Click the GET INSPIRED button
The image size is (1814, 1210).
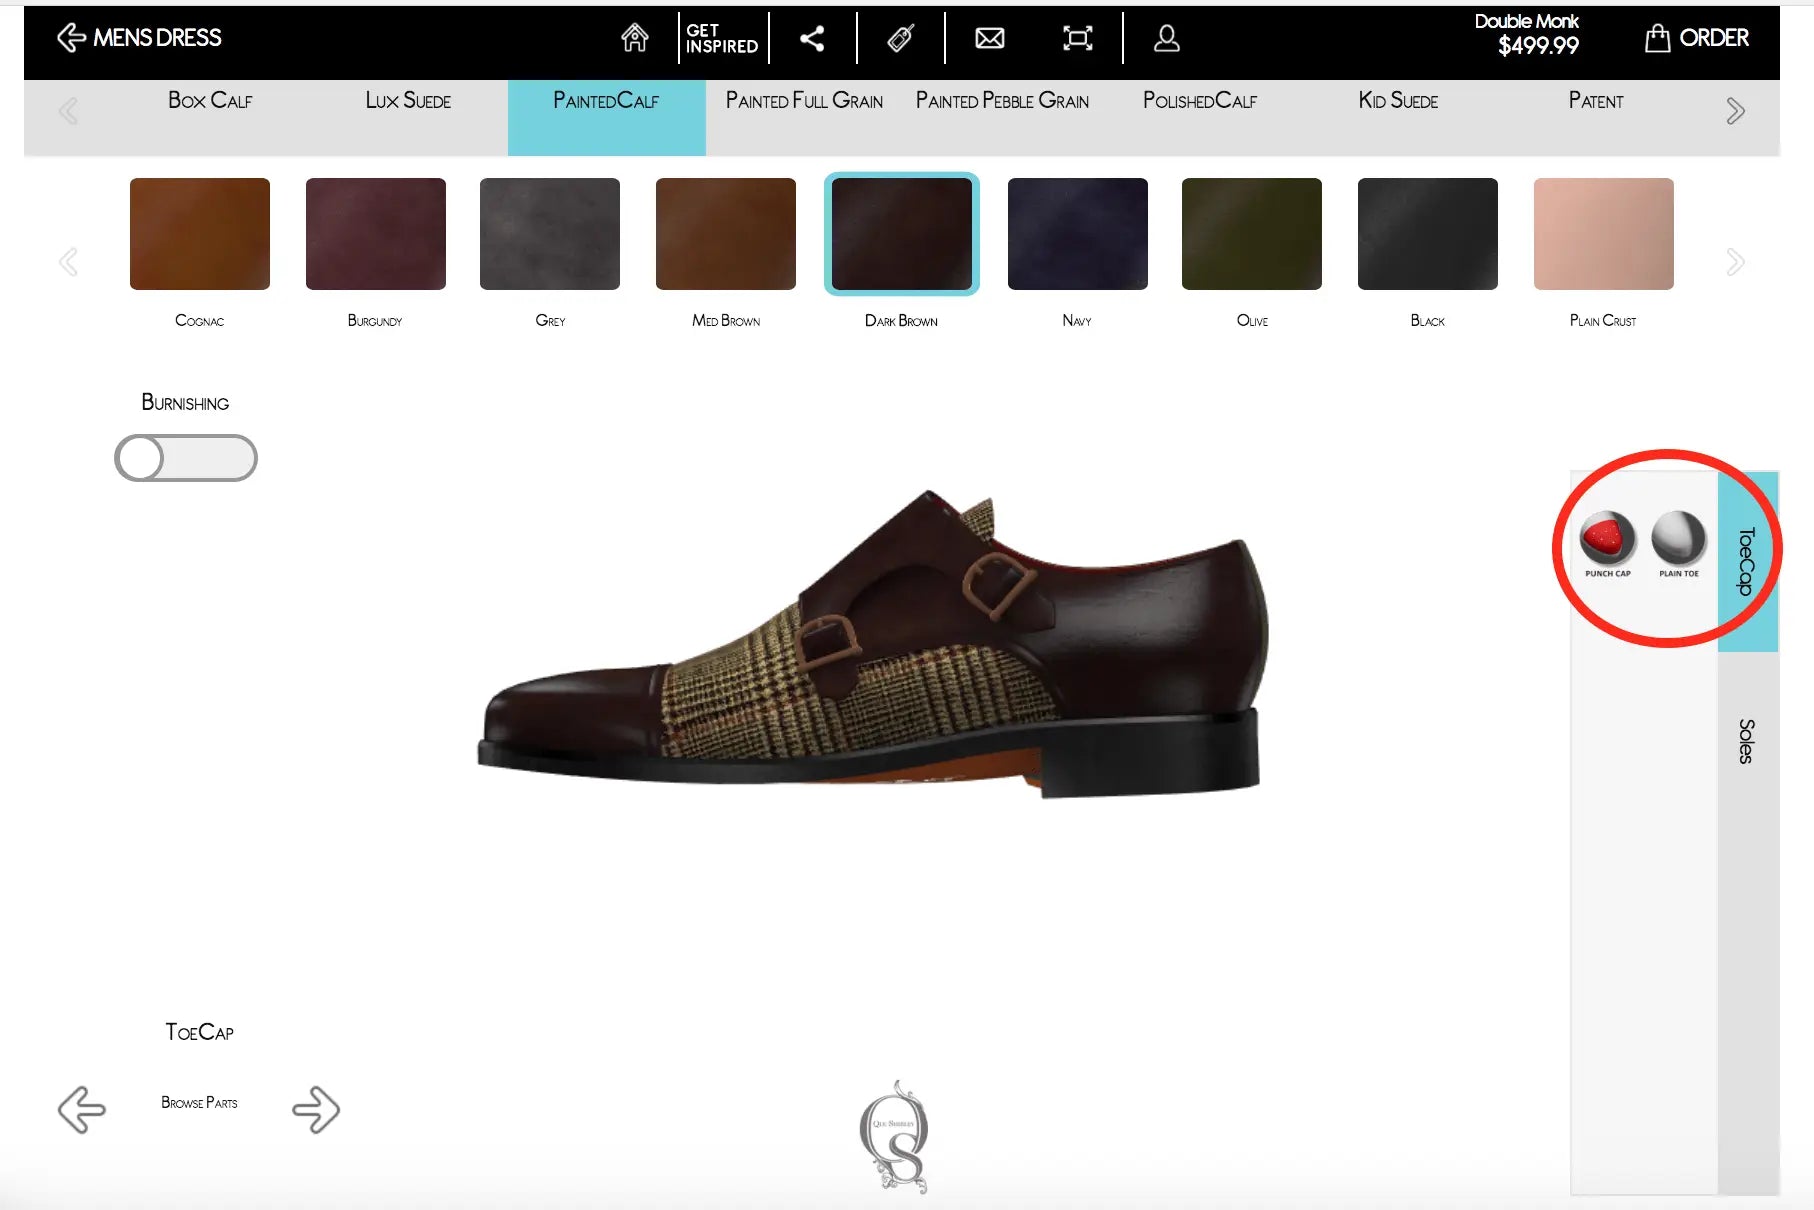[721, 38]
